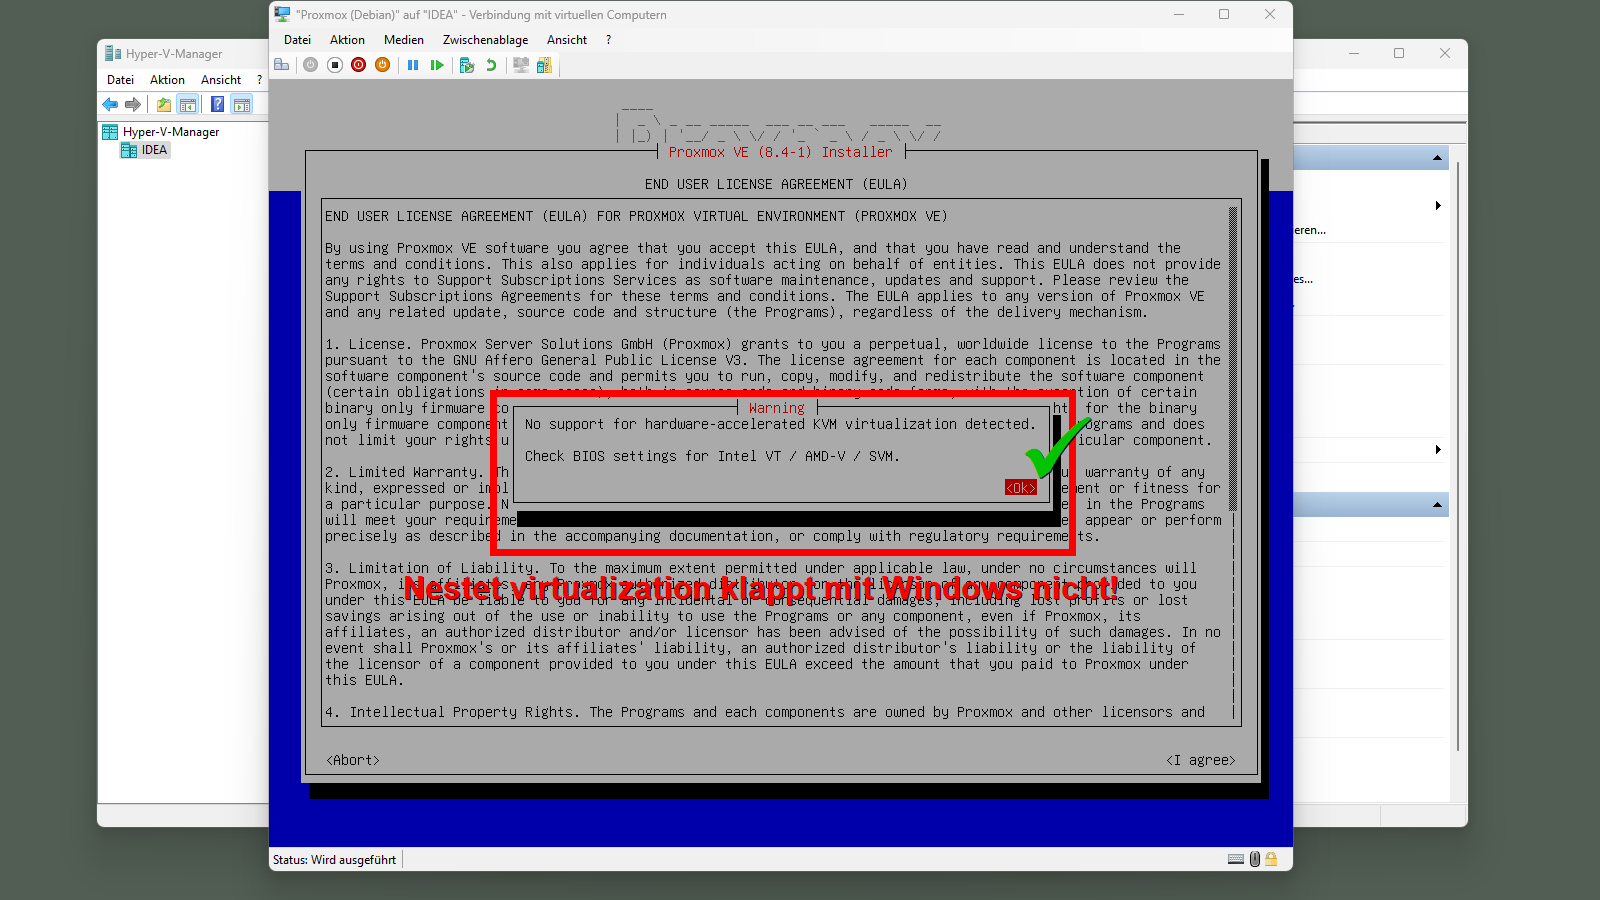Click the orange save state icon
Screen dimensions: 1600x900
382,65
